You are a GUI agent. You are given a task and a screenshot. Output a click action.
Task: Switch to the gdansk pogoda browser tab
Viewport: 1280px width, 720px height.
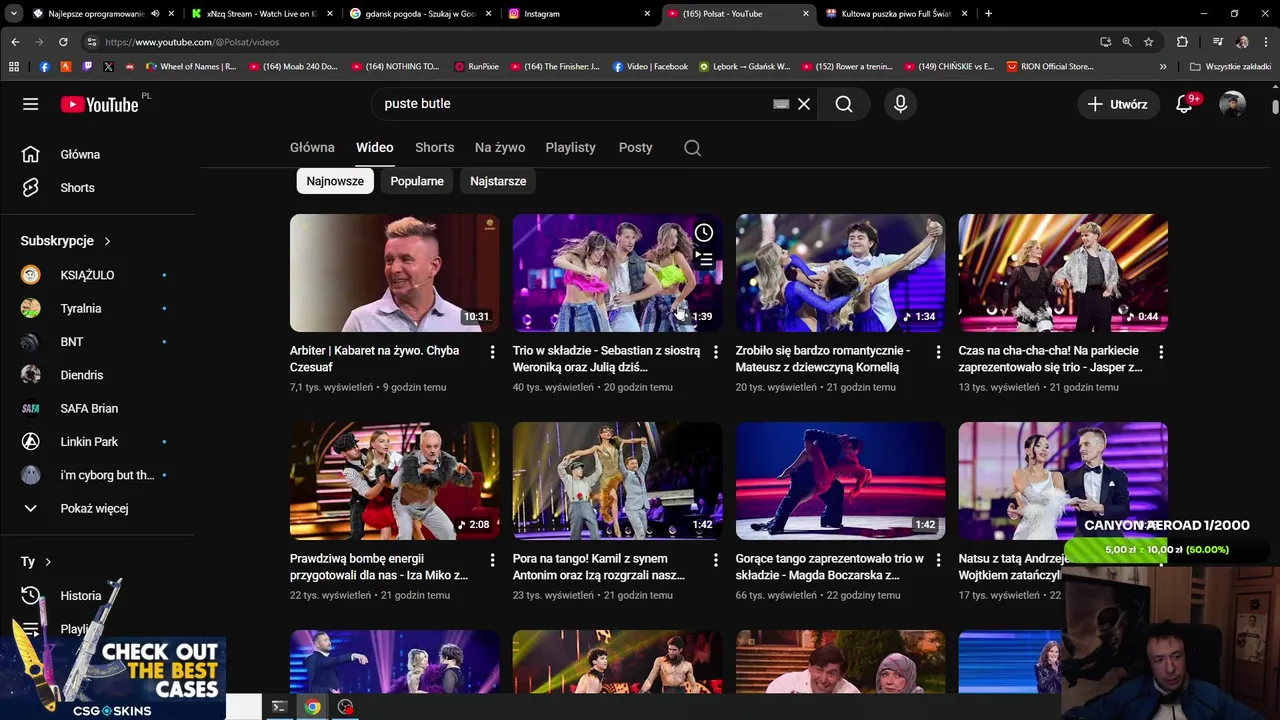(x=420, y=14)
